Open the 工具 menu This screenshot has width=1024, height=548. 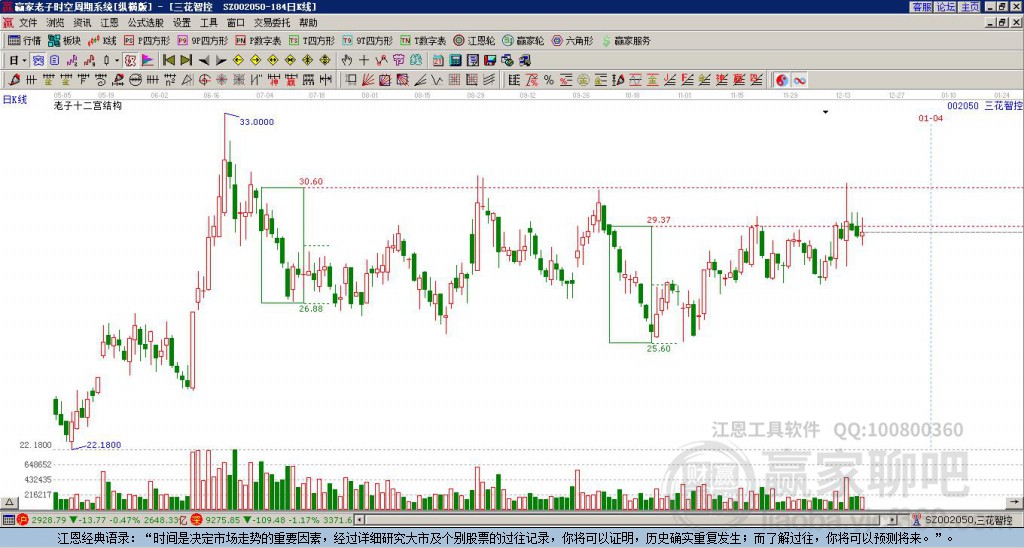point(208,23)
